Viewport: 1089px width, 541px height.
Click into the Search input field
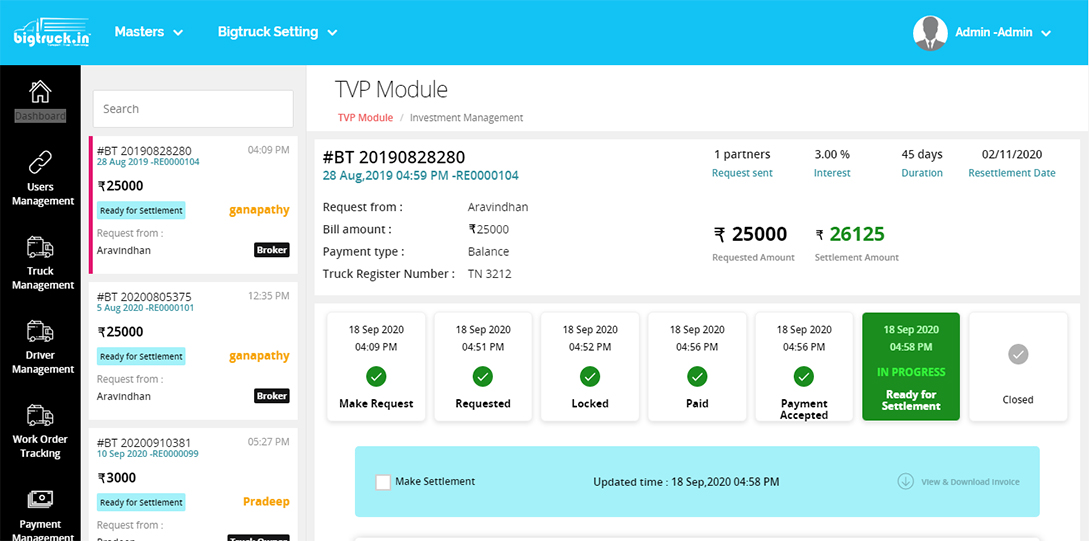(193, 109)
